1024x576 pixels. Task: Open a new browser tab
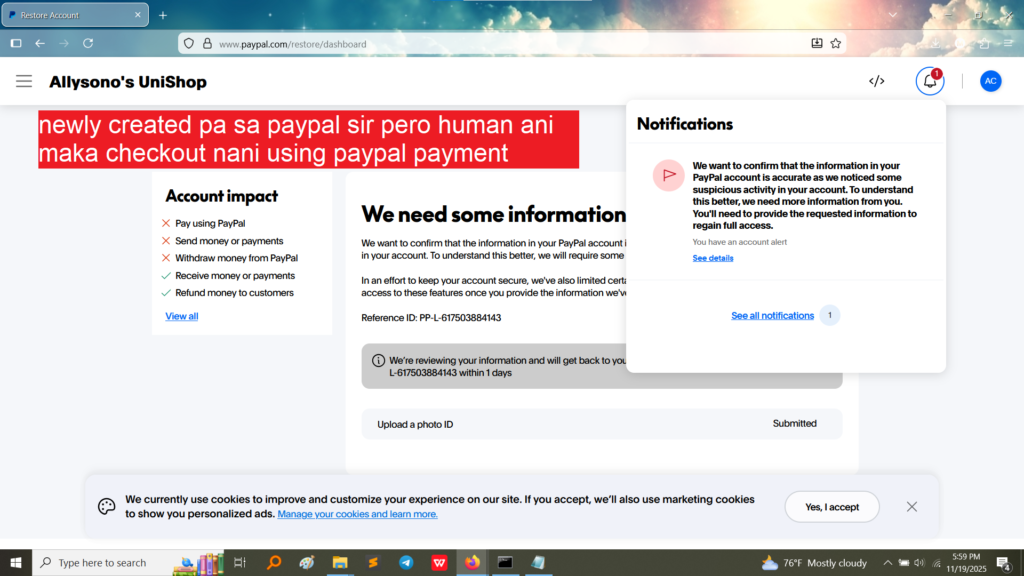point(163,15)
